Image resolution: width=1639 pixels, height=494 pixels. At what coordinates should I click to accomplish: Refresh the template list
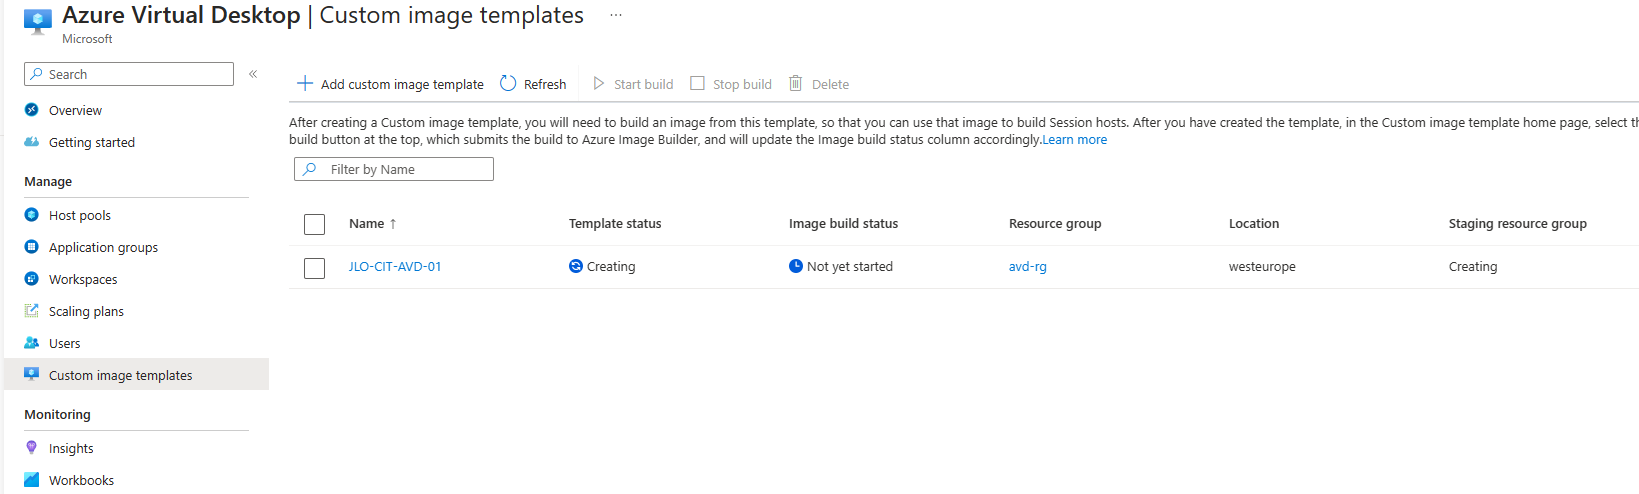533,84
